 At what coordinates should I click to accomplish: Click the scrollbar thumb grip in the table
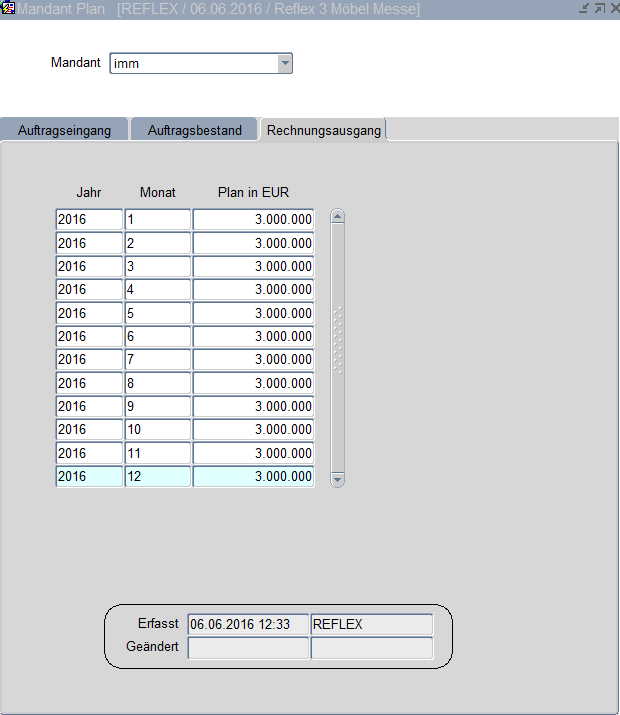tap(337, 340)
